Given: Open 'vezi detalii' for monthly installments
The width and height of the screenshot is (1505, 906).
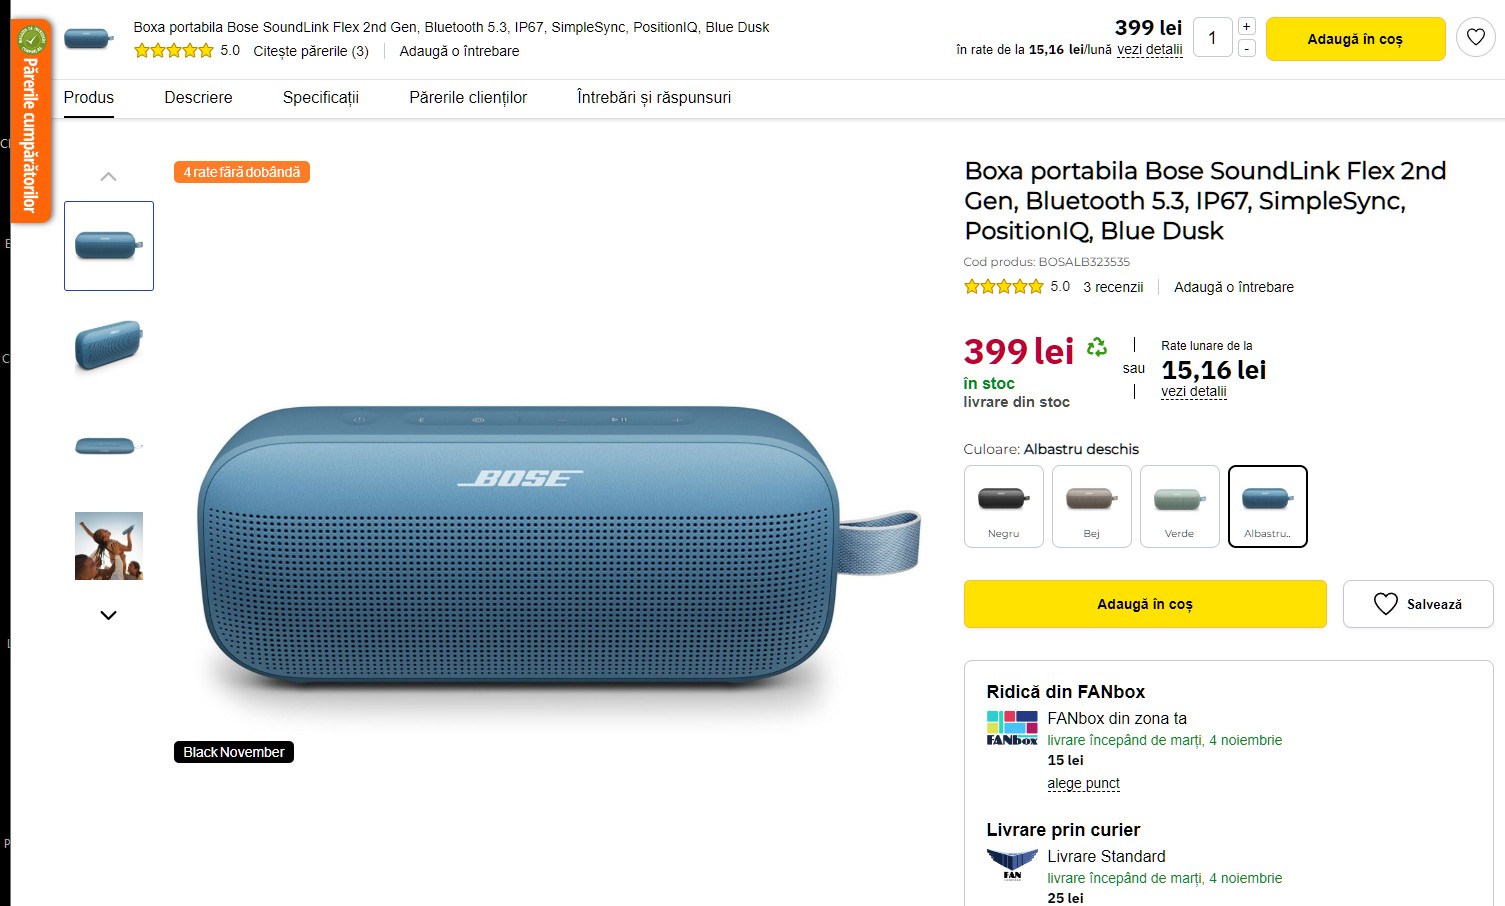Looking at the screenshot, I should click(1194, 391).
